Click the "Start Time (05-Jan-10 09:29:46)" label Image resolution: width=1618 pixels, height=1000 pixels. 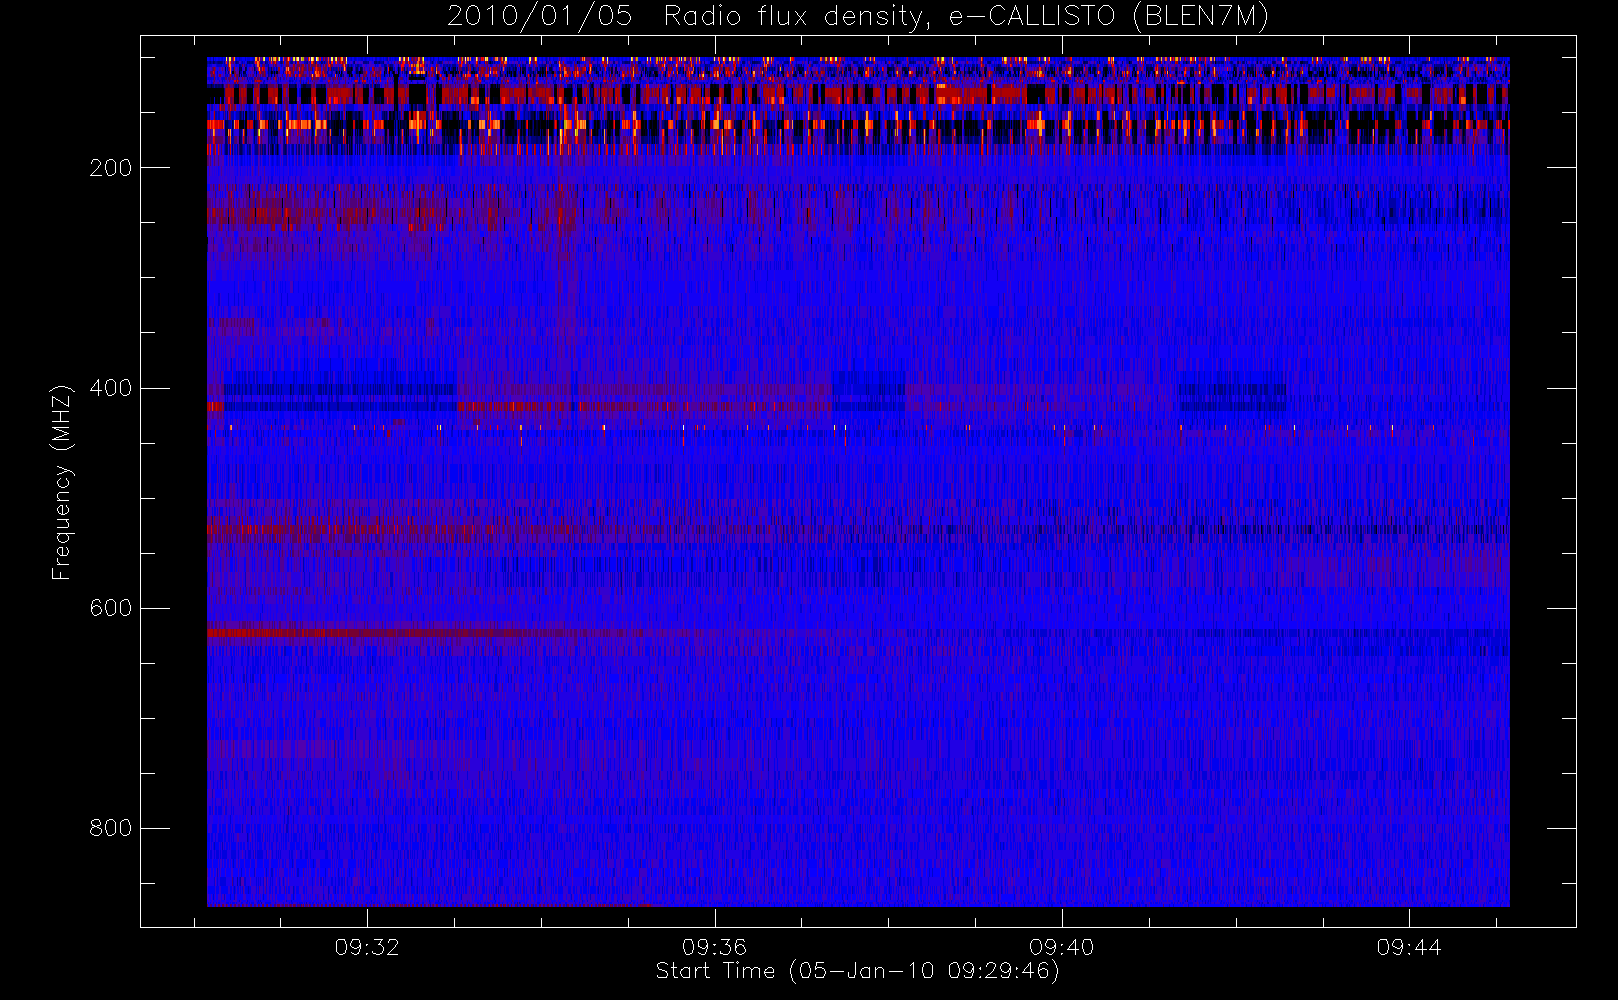[x=858, y=971]
